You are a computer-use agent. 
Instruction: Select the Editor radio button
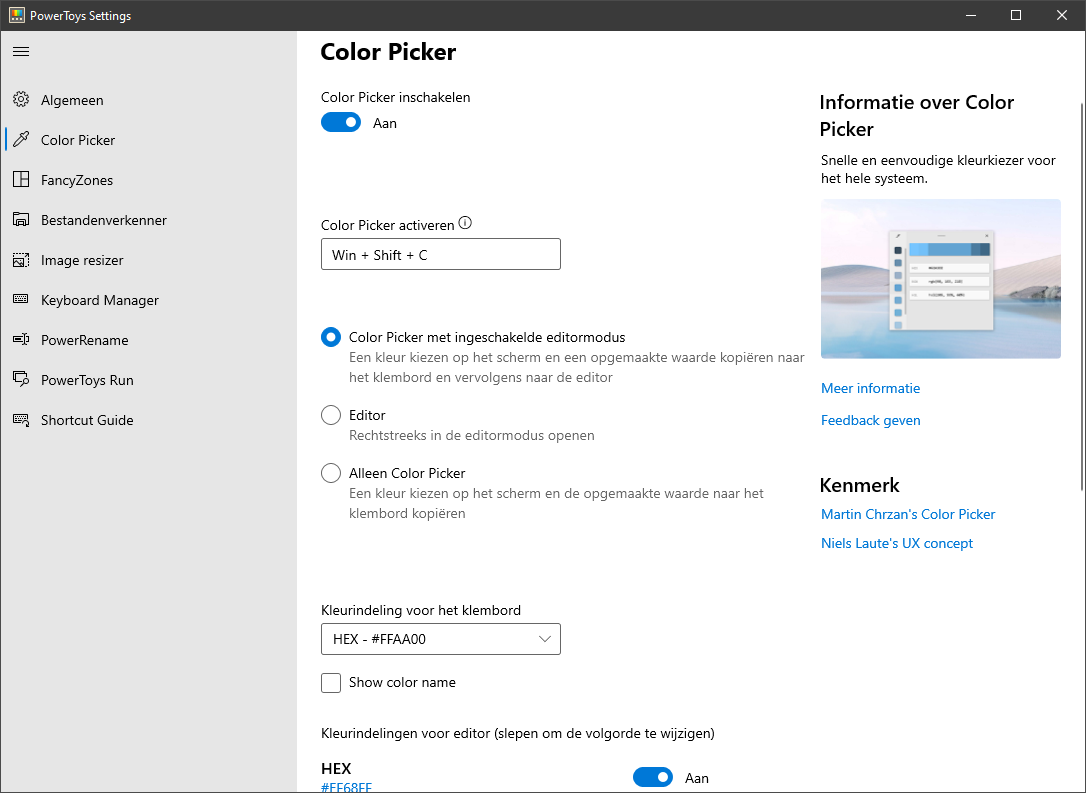[331, 415]
